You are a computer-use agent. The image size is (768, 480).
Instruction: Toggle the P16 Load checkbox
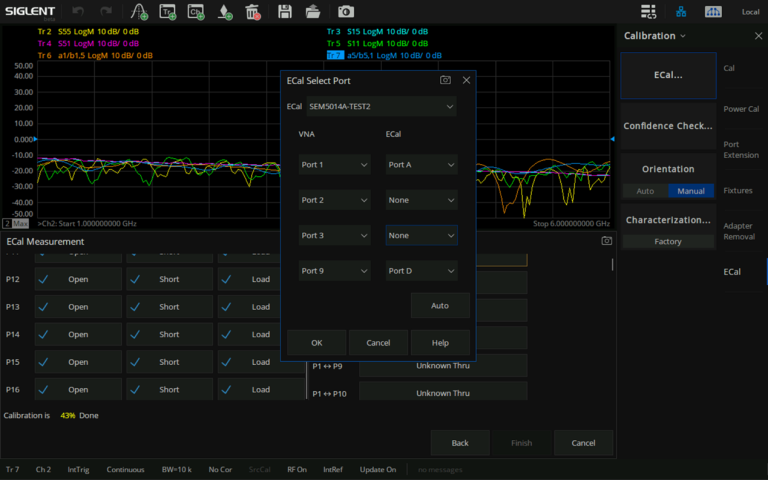(x=227, y=389)
